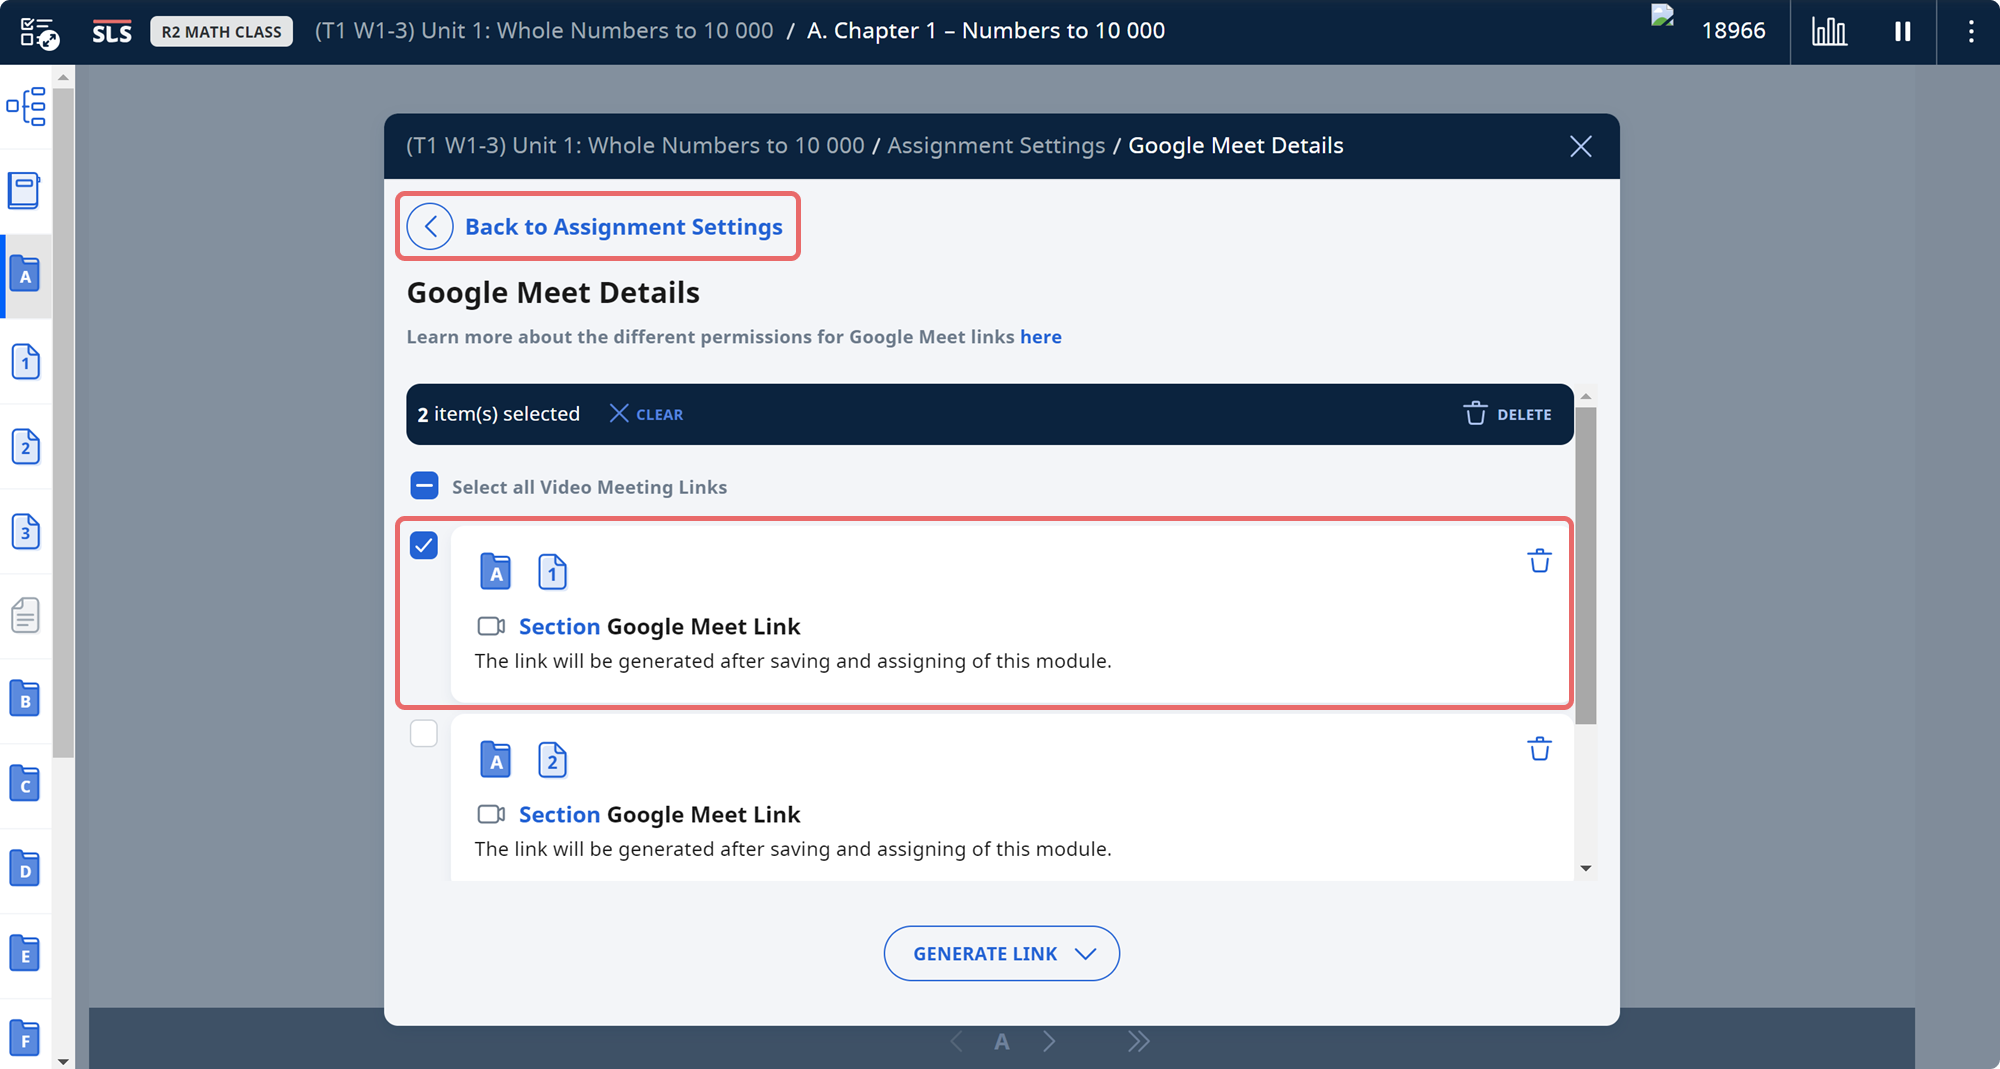
Task: Open Activity 1 page in sidebar
Action: (25, 361)
